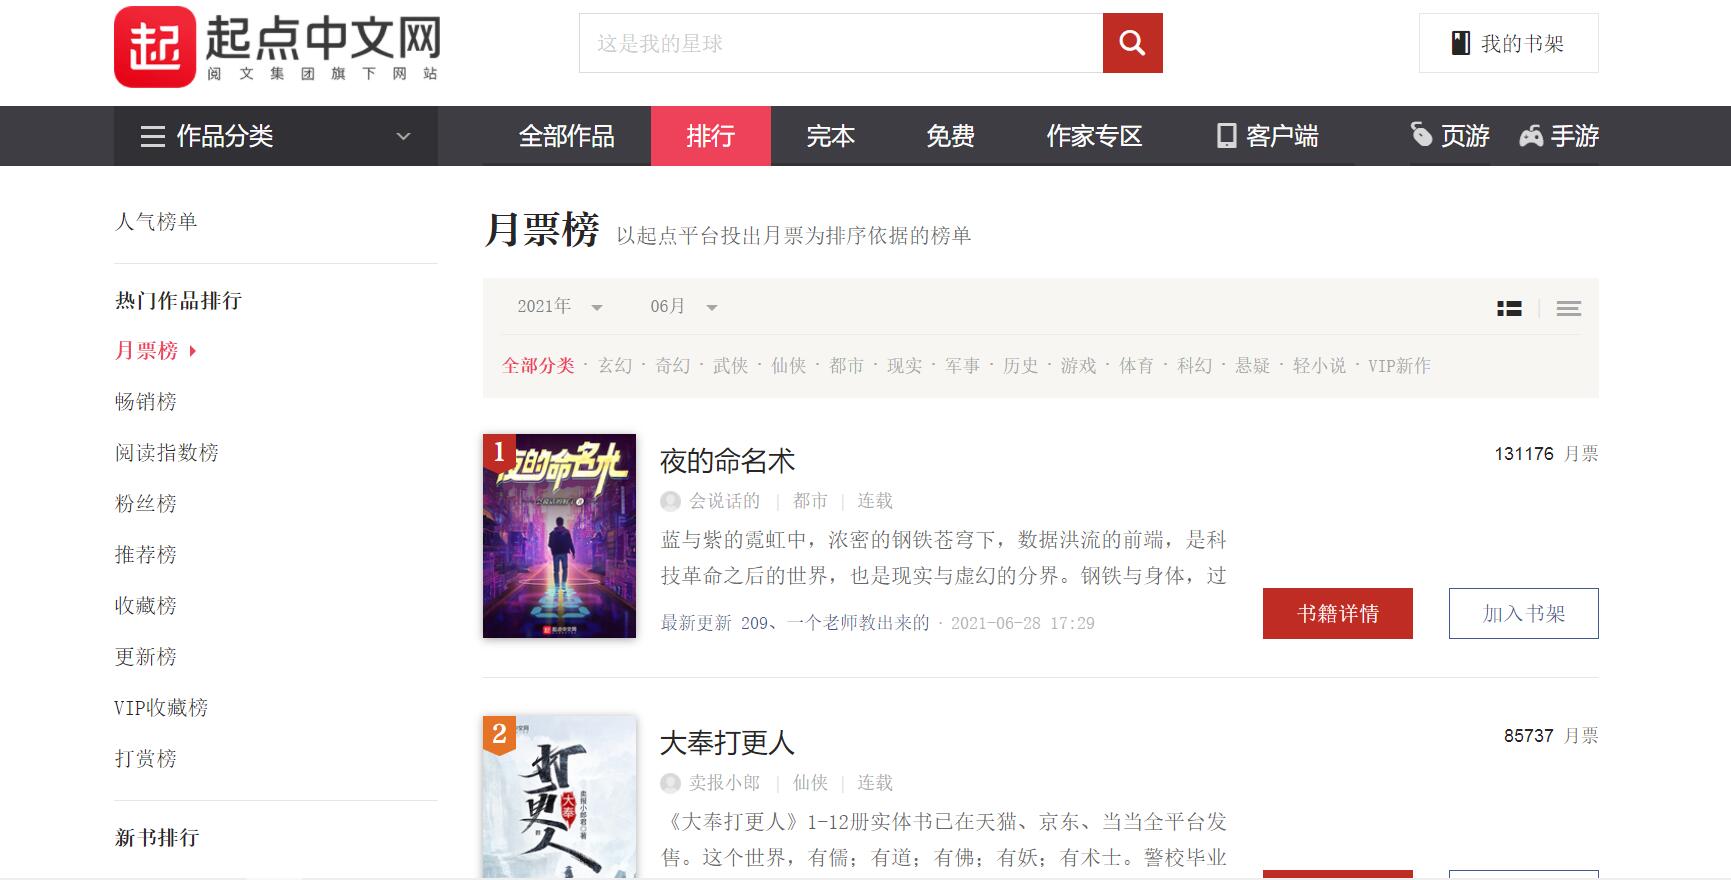Viewport: 1731px width, 880px height.
Task: Filter ranking by 悬疑 category
Action: pos(1252,366)
